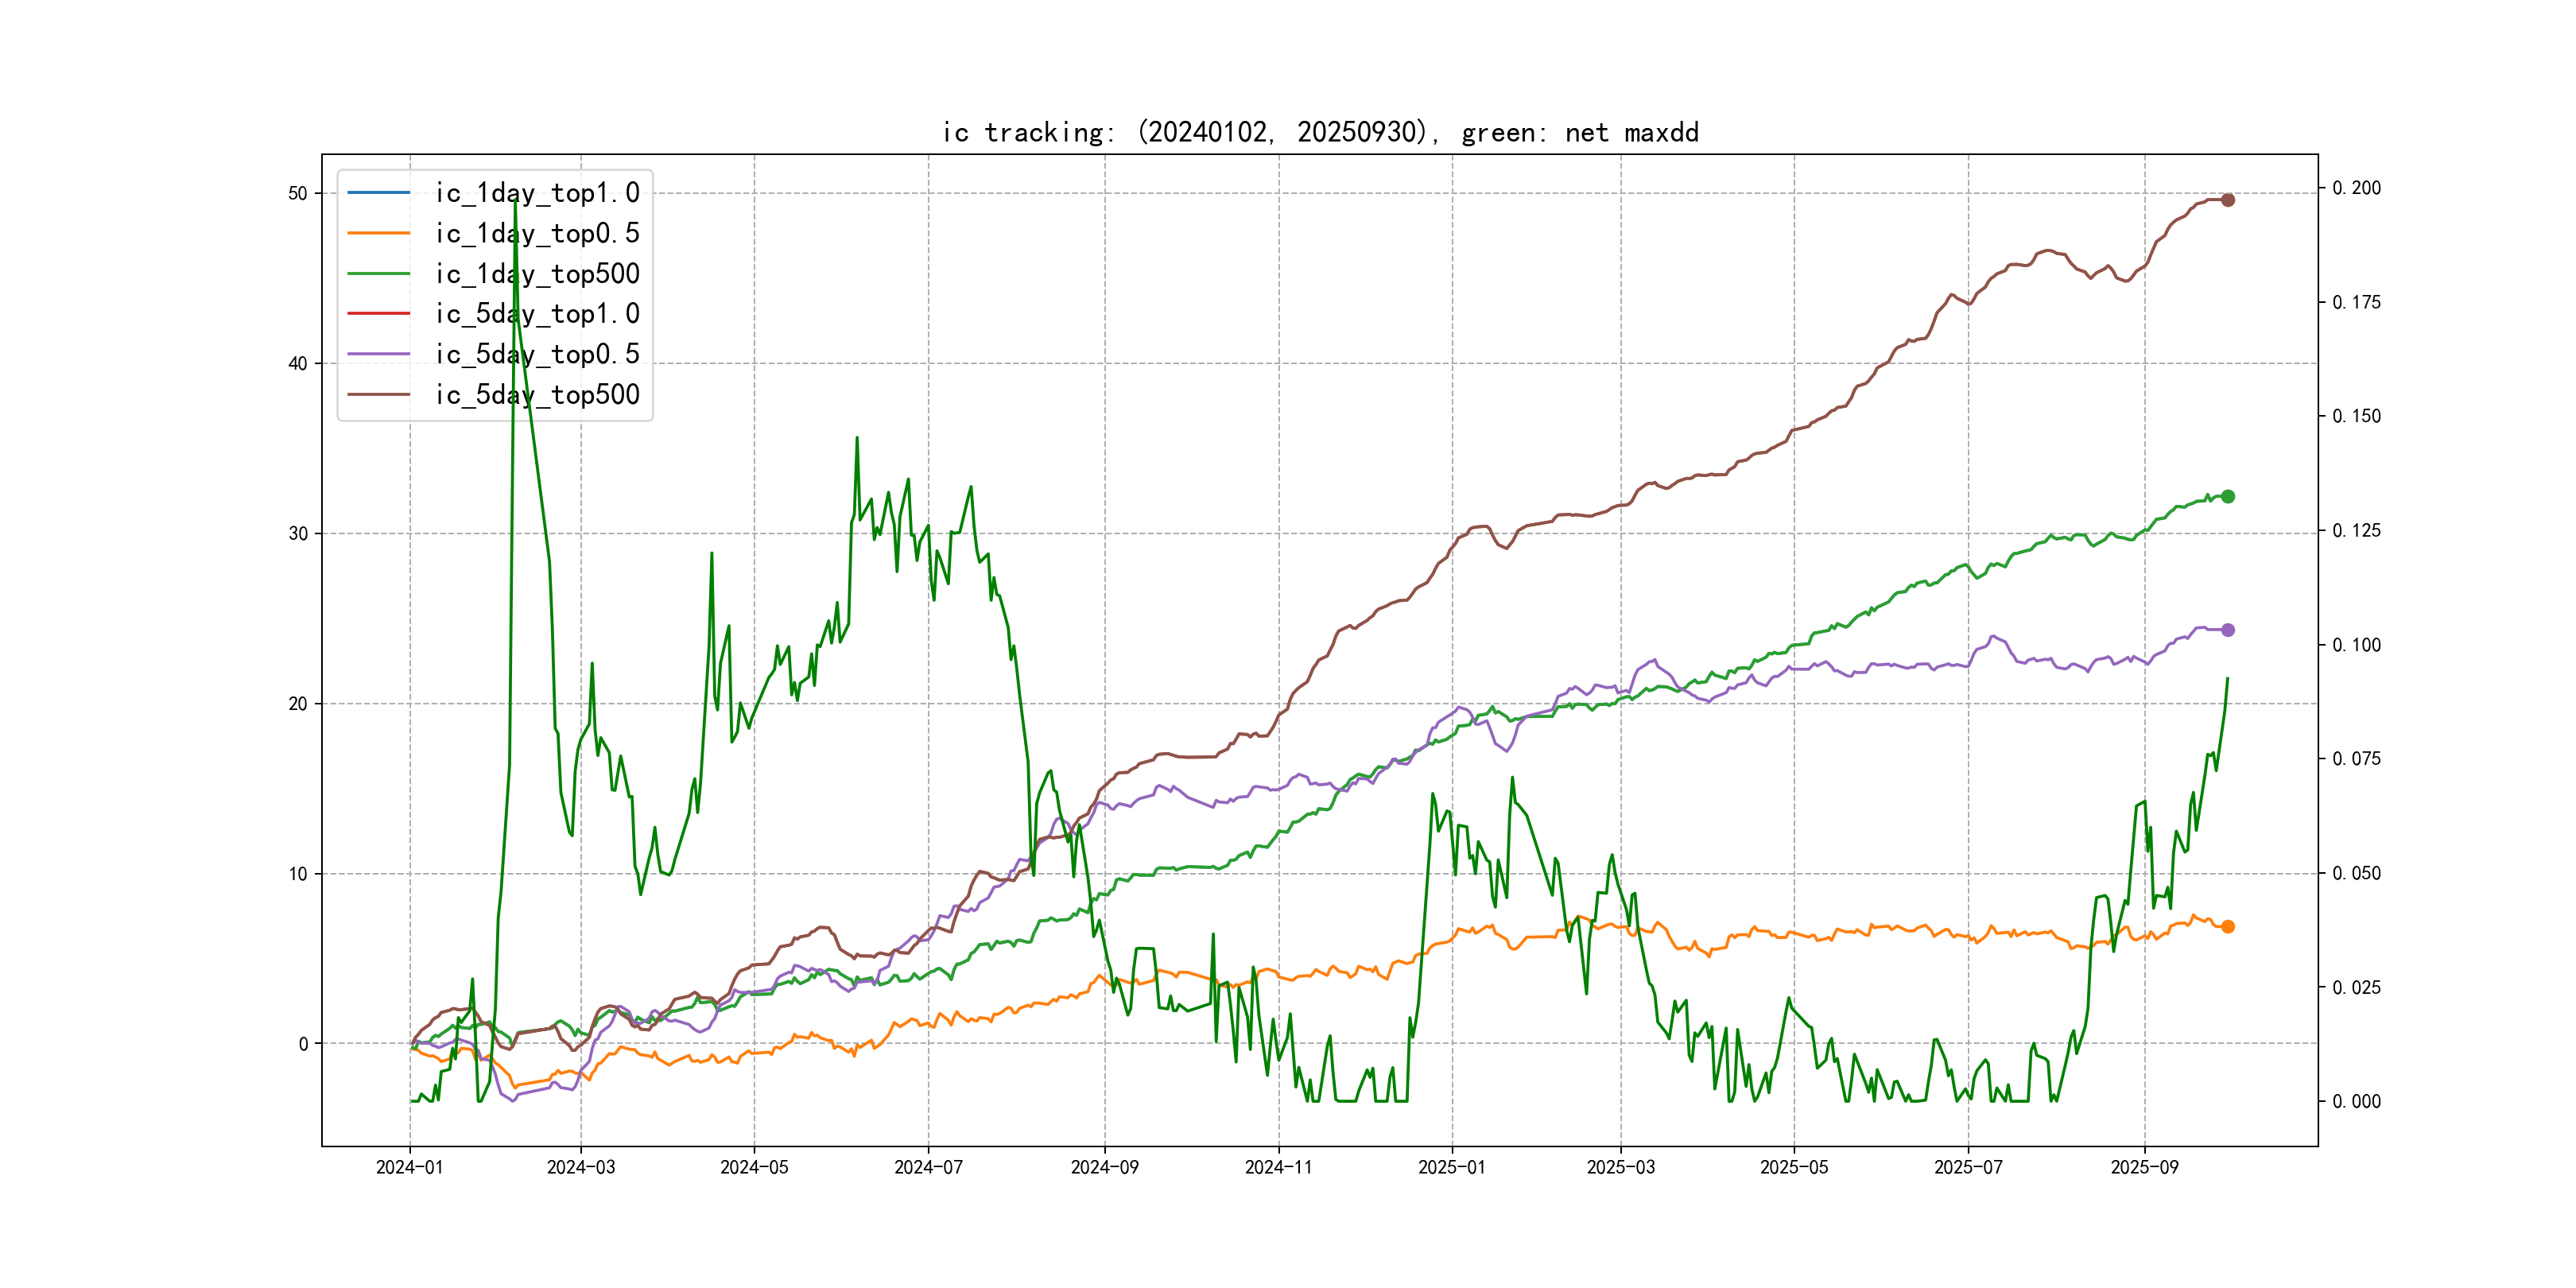Click the blue legend line swatch
Screen dimensions: 2576x1288
378,193
